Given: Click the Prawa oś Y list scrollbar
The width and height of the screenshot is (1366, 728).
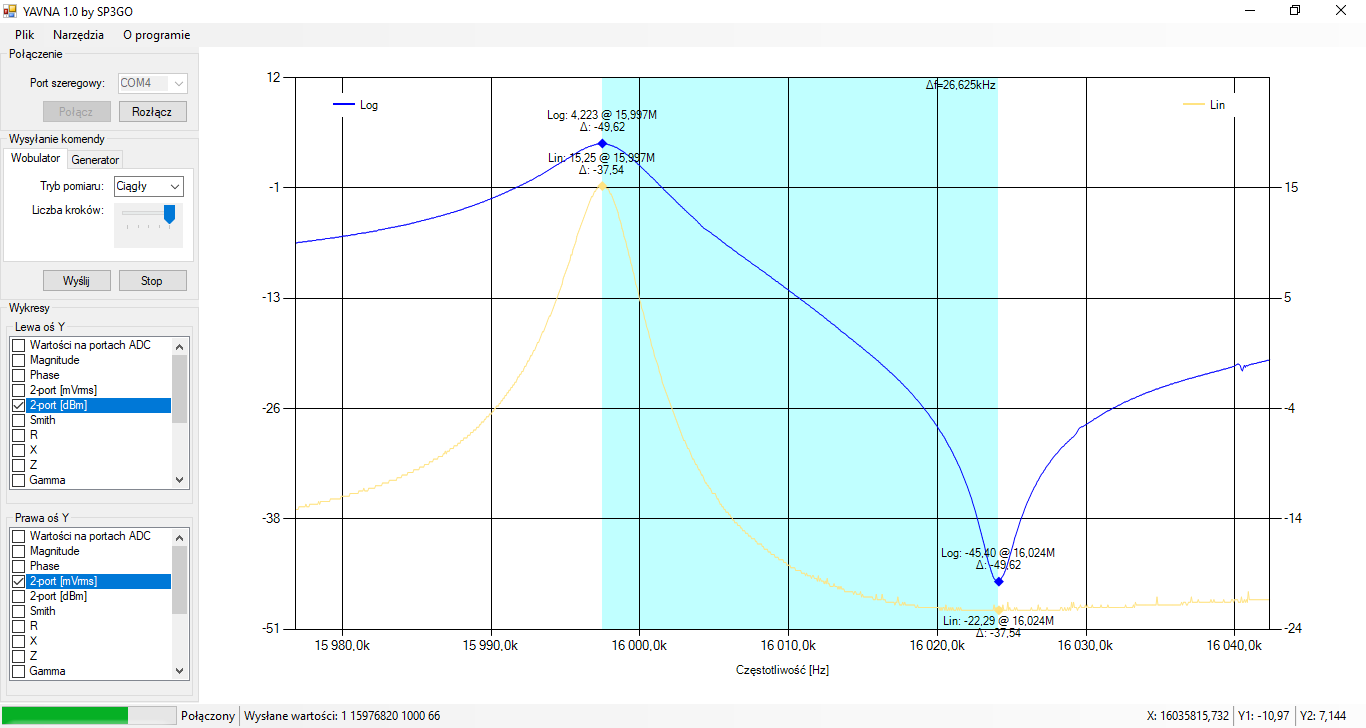Looking at the screenshot, I should 180,580.
